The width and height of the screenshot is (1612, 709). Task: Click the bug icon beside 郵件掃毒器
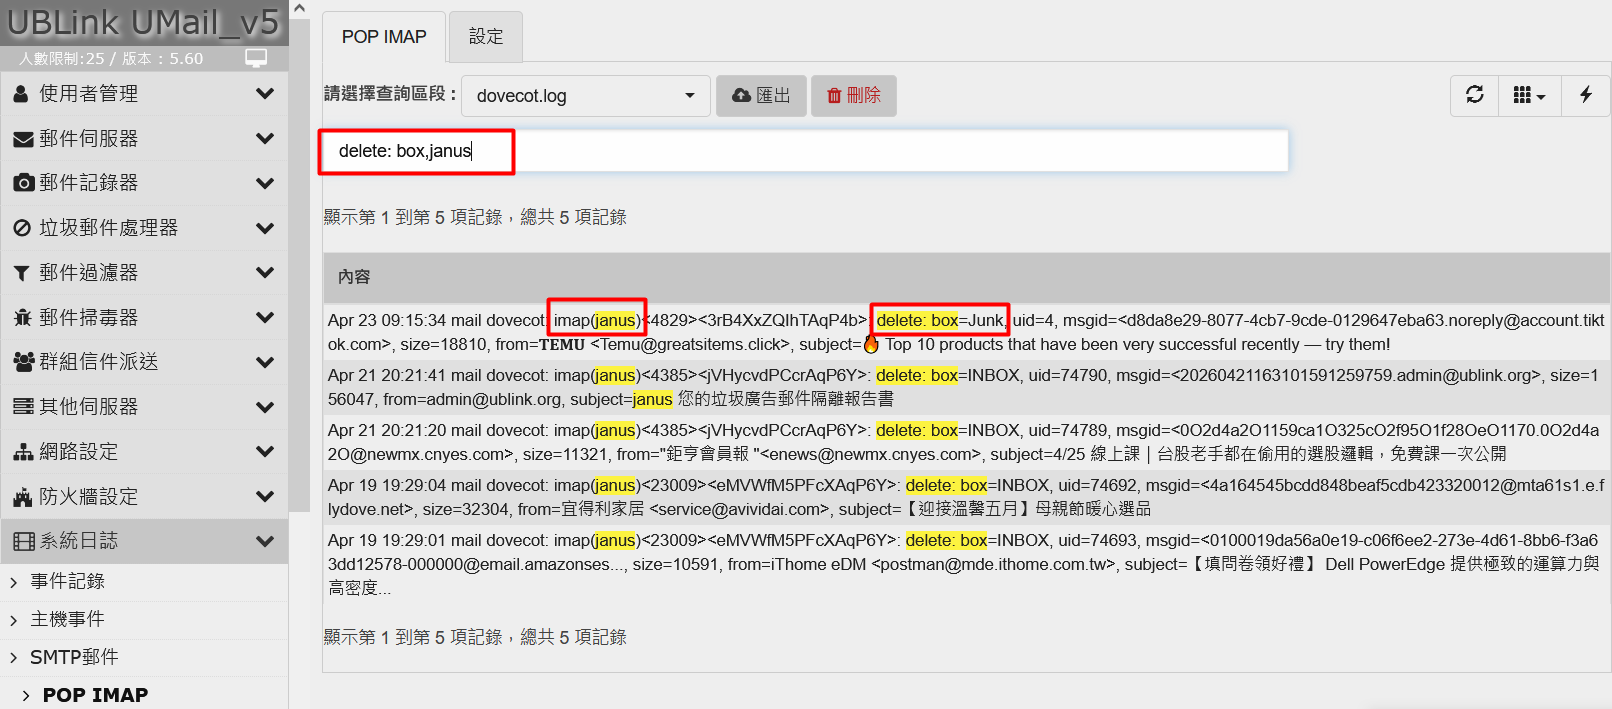22,318
